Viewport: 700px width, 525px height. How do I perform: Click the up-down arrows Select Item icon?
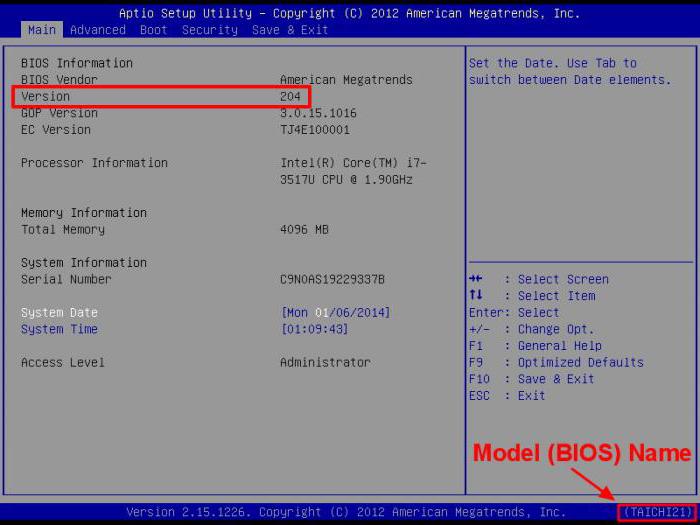[x=476, y=295]
